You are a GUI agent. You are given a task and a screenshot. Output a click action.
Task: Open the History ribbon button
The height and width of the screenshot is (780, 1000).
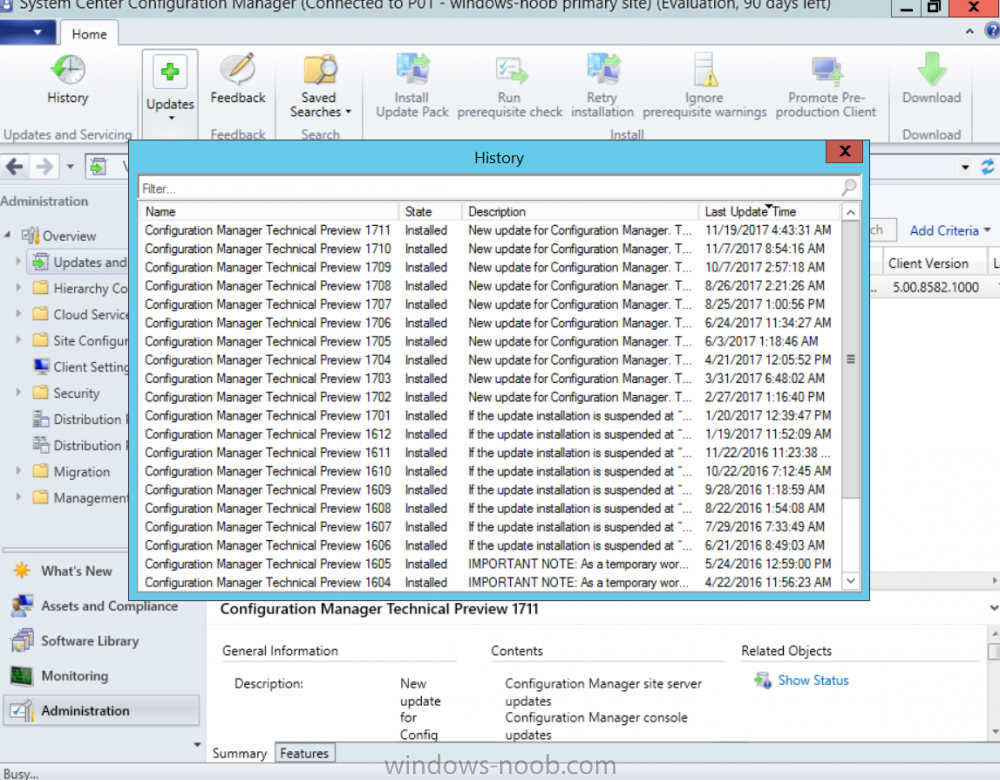(x=68, y=80)
